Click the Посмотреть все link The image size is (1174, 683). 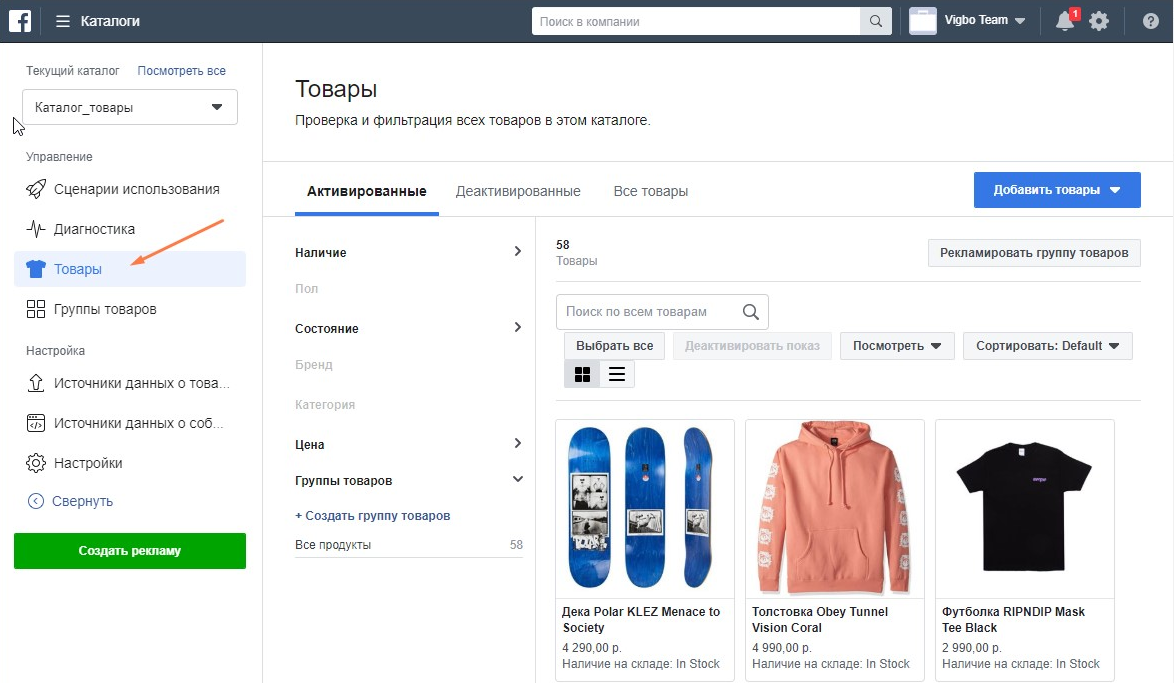[x=181, y=70]
